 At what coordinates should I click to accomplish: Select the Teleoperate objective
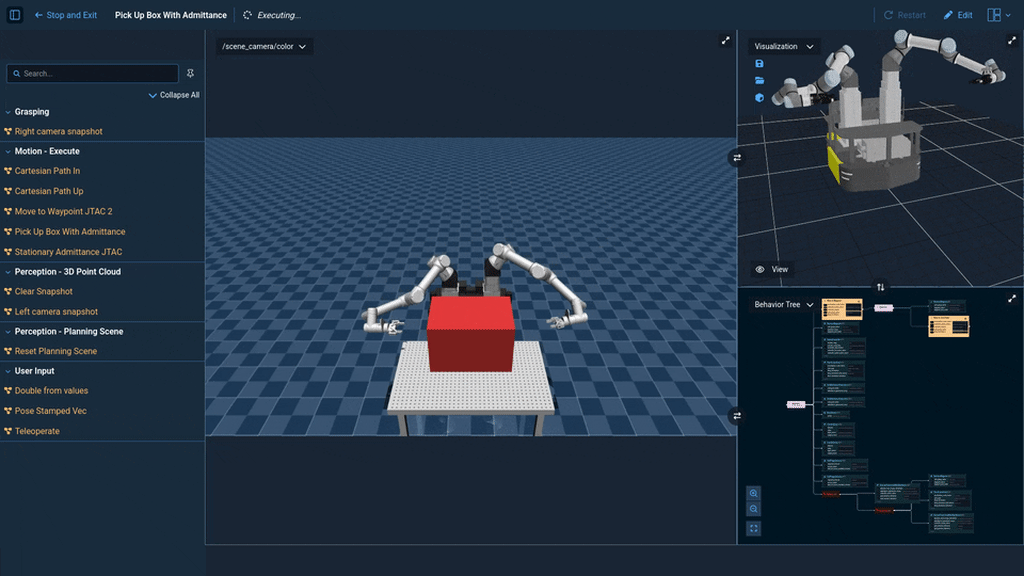click(x=37, y=431)
